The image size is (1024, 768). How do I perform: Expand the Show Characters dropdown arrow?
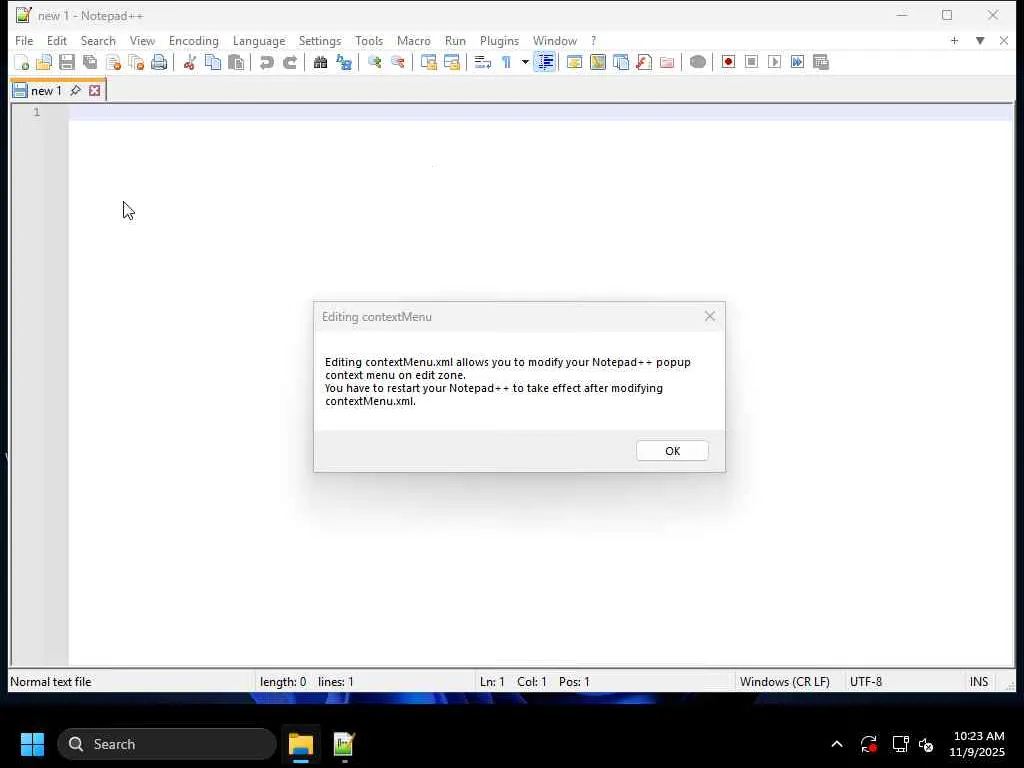click(x=524, y=62)
